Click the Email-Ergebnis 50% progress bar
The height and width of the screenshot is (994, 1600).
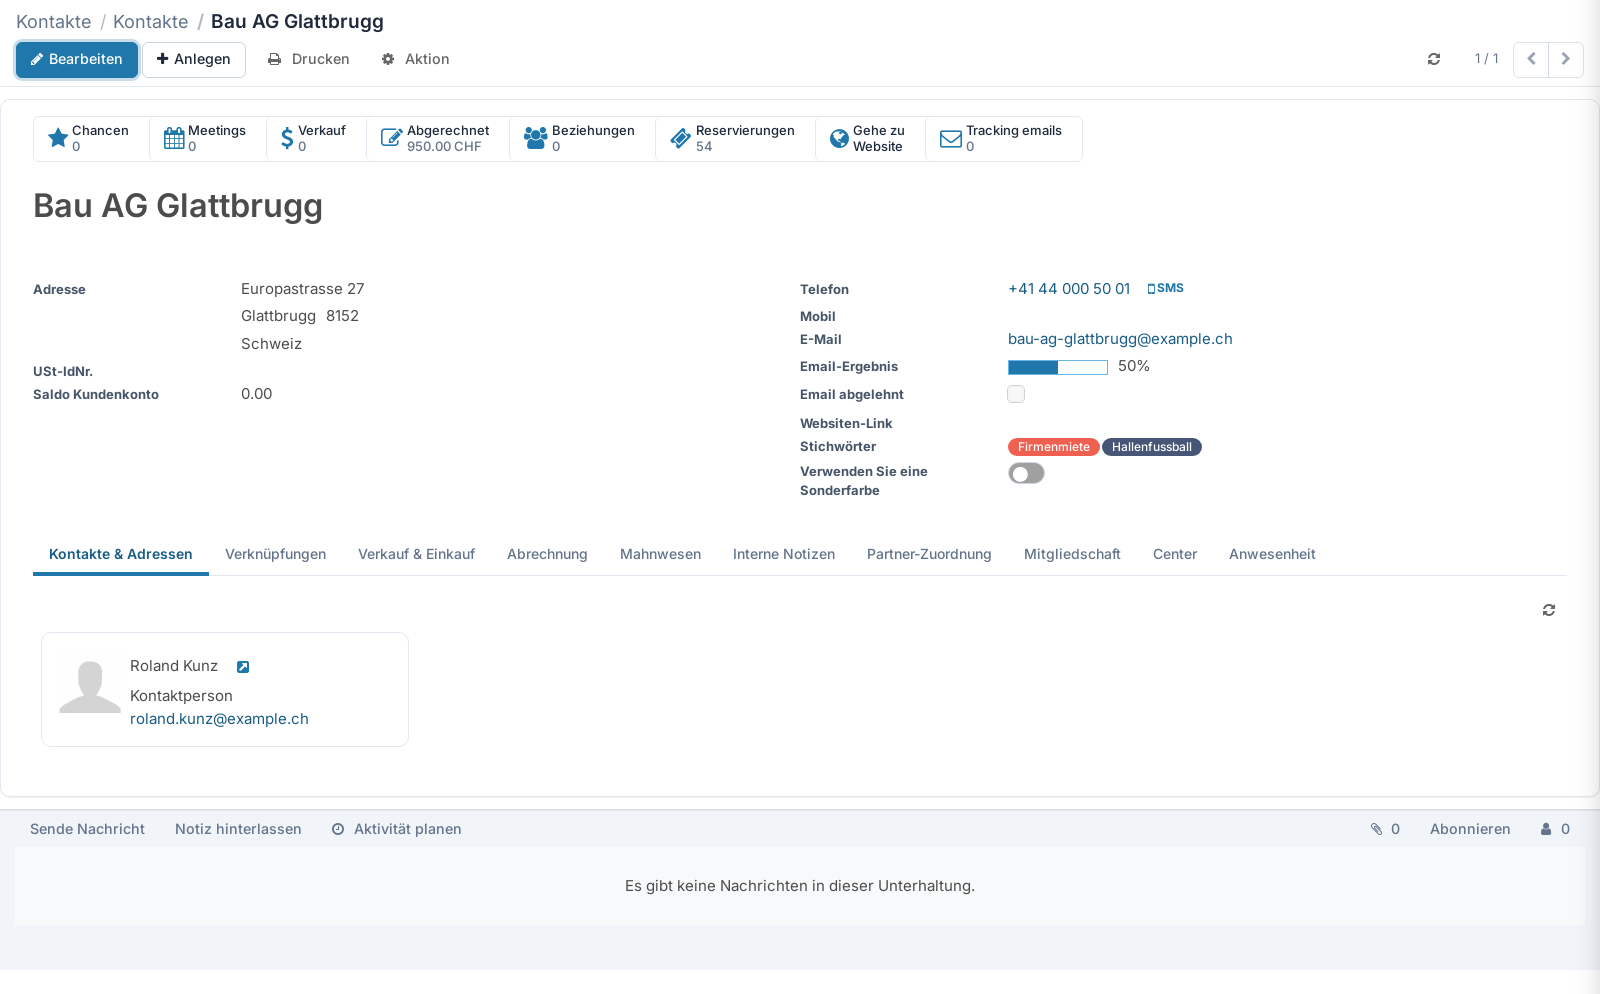point(1058,367)
